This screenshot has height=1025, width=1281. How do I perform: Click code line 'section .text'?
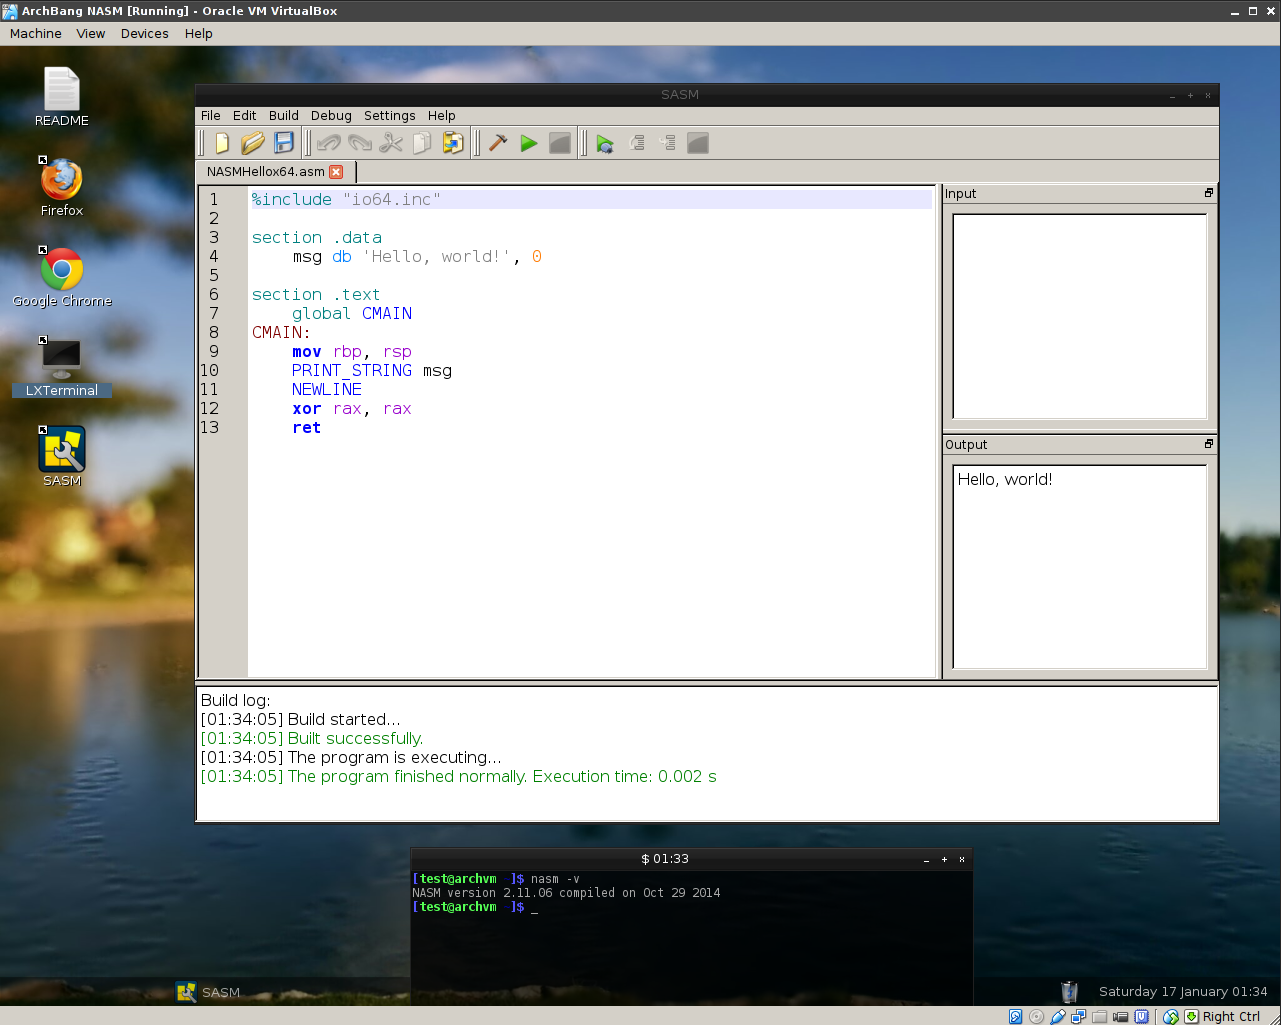(316, 294)
